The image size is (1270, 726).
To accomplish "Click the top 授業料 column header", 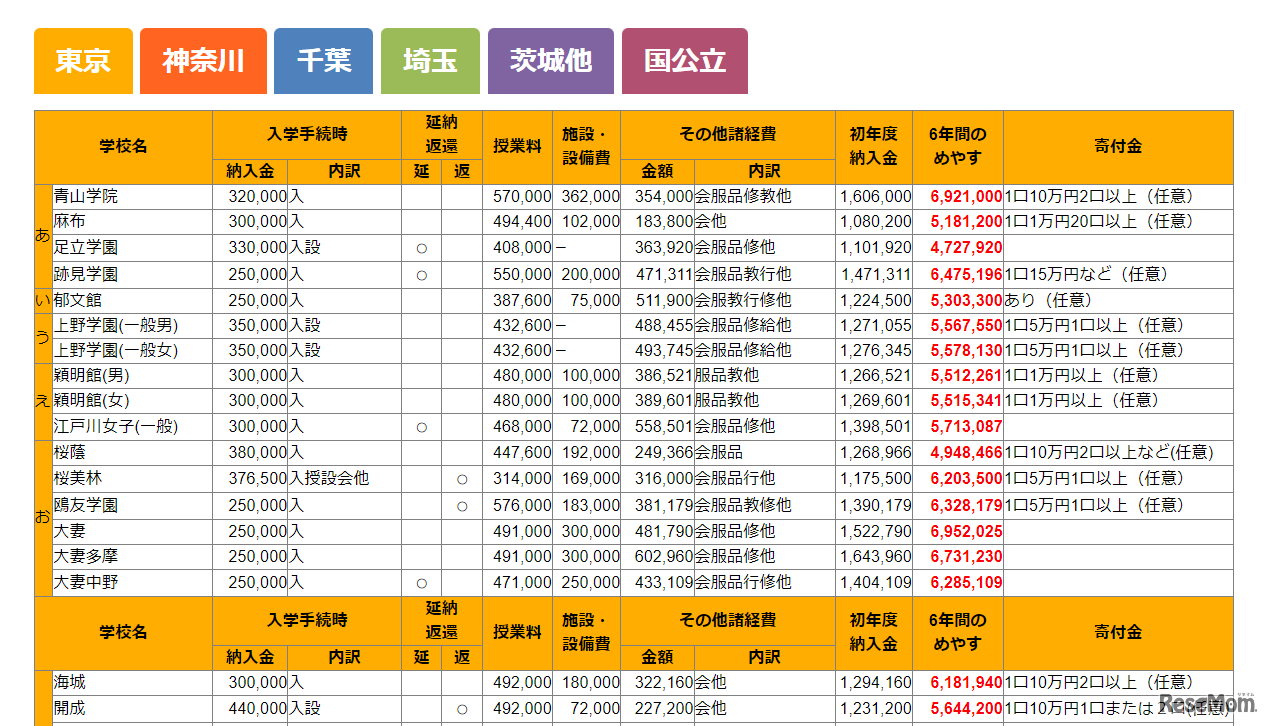I will (517, 147).
